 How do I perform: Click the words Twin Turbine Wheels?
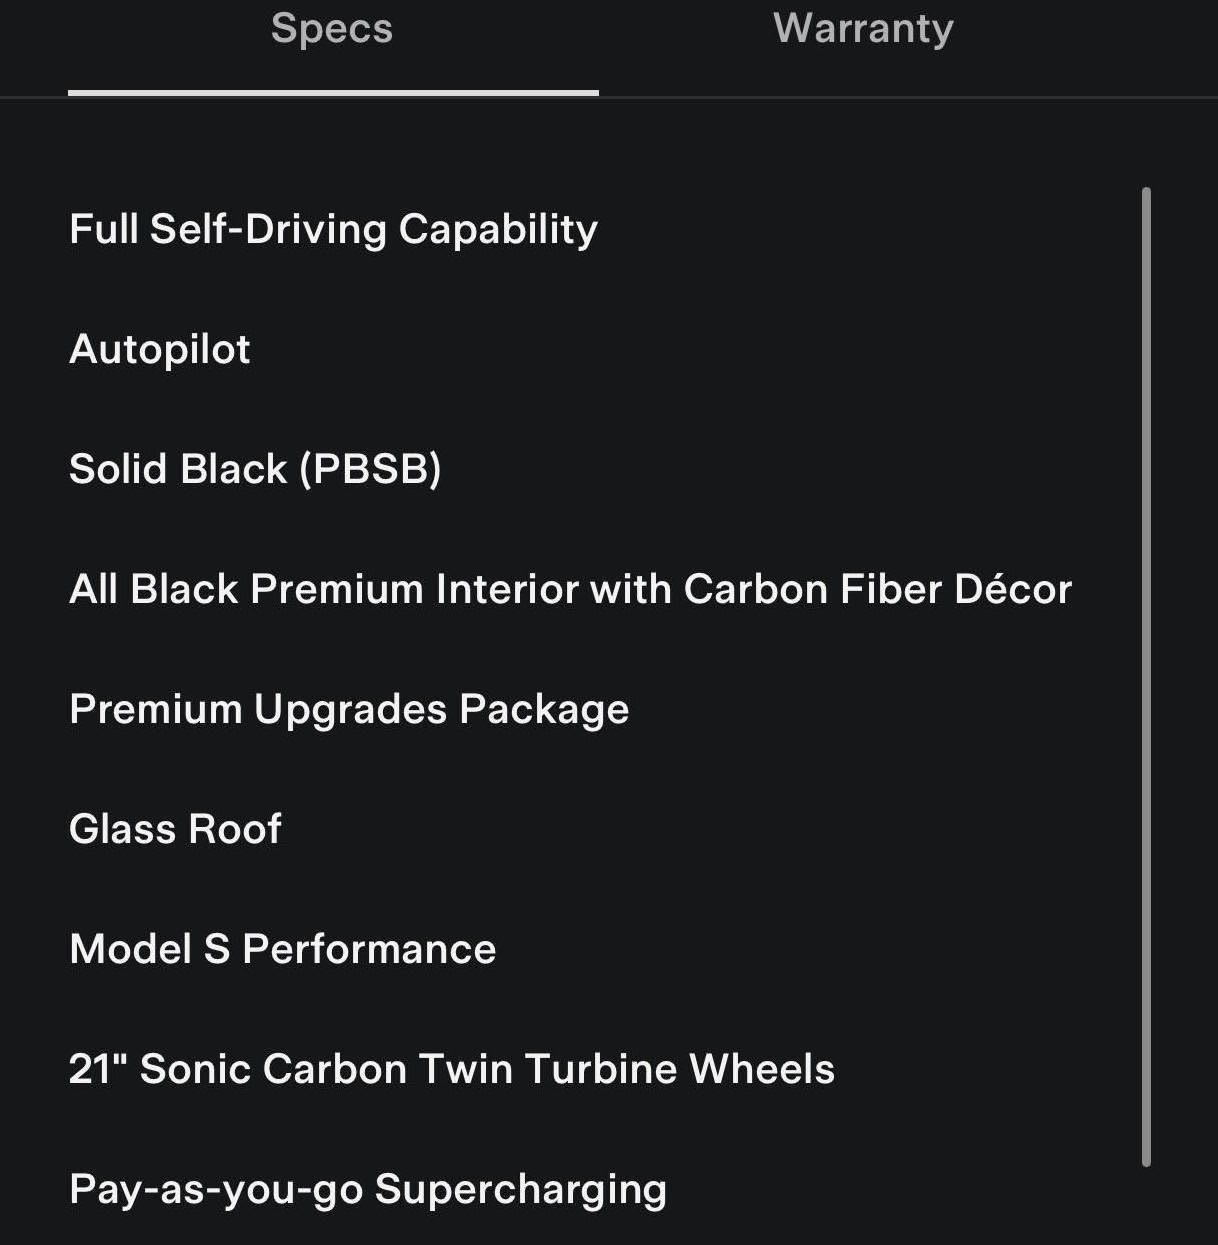(626, 1069)
